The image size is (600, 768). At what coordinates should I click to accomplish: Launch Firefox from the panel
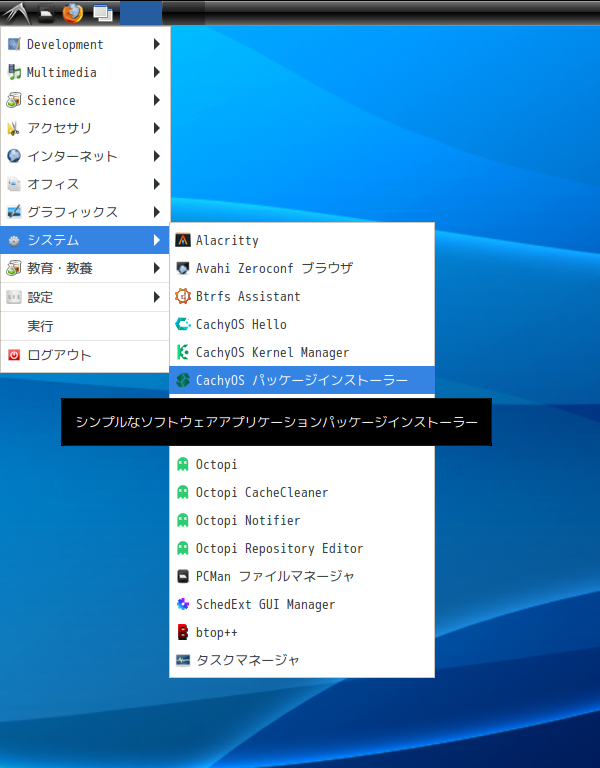click(x=72, y=13)
